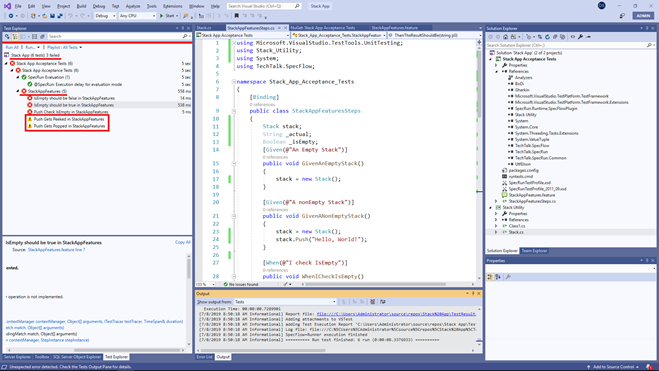Collapse the StackAppFeatures (5) test node
659x371 pixels.
[18, 91]
